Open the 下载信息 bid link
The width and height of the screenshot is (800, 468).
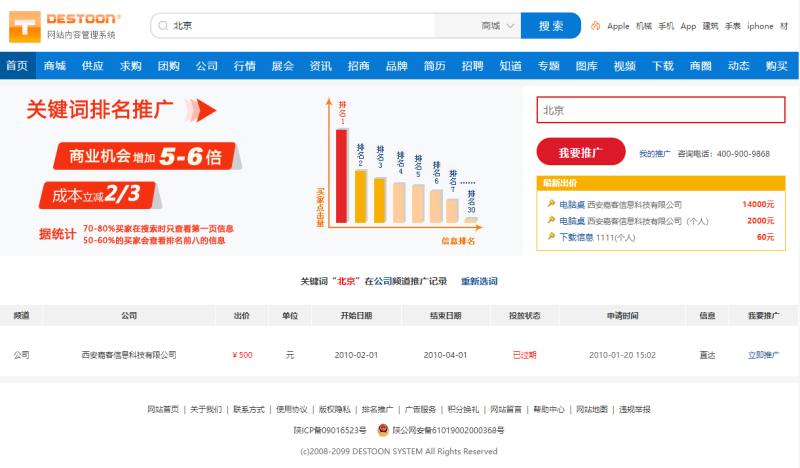[x=576, y=237]
